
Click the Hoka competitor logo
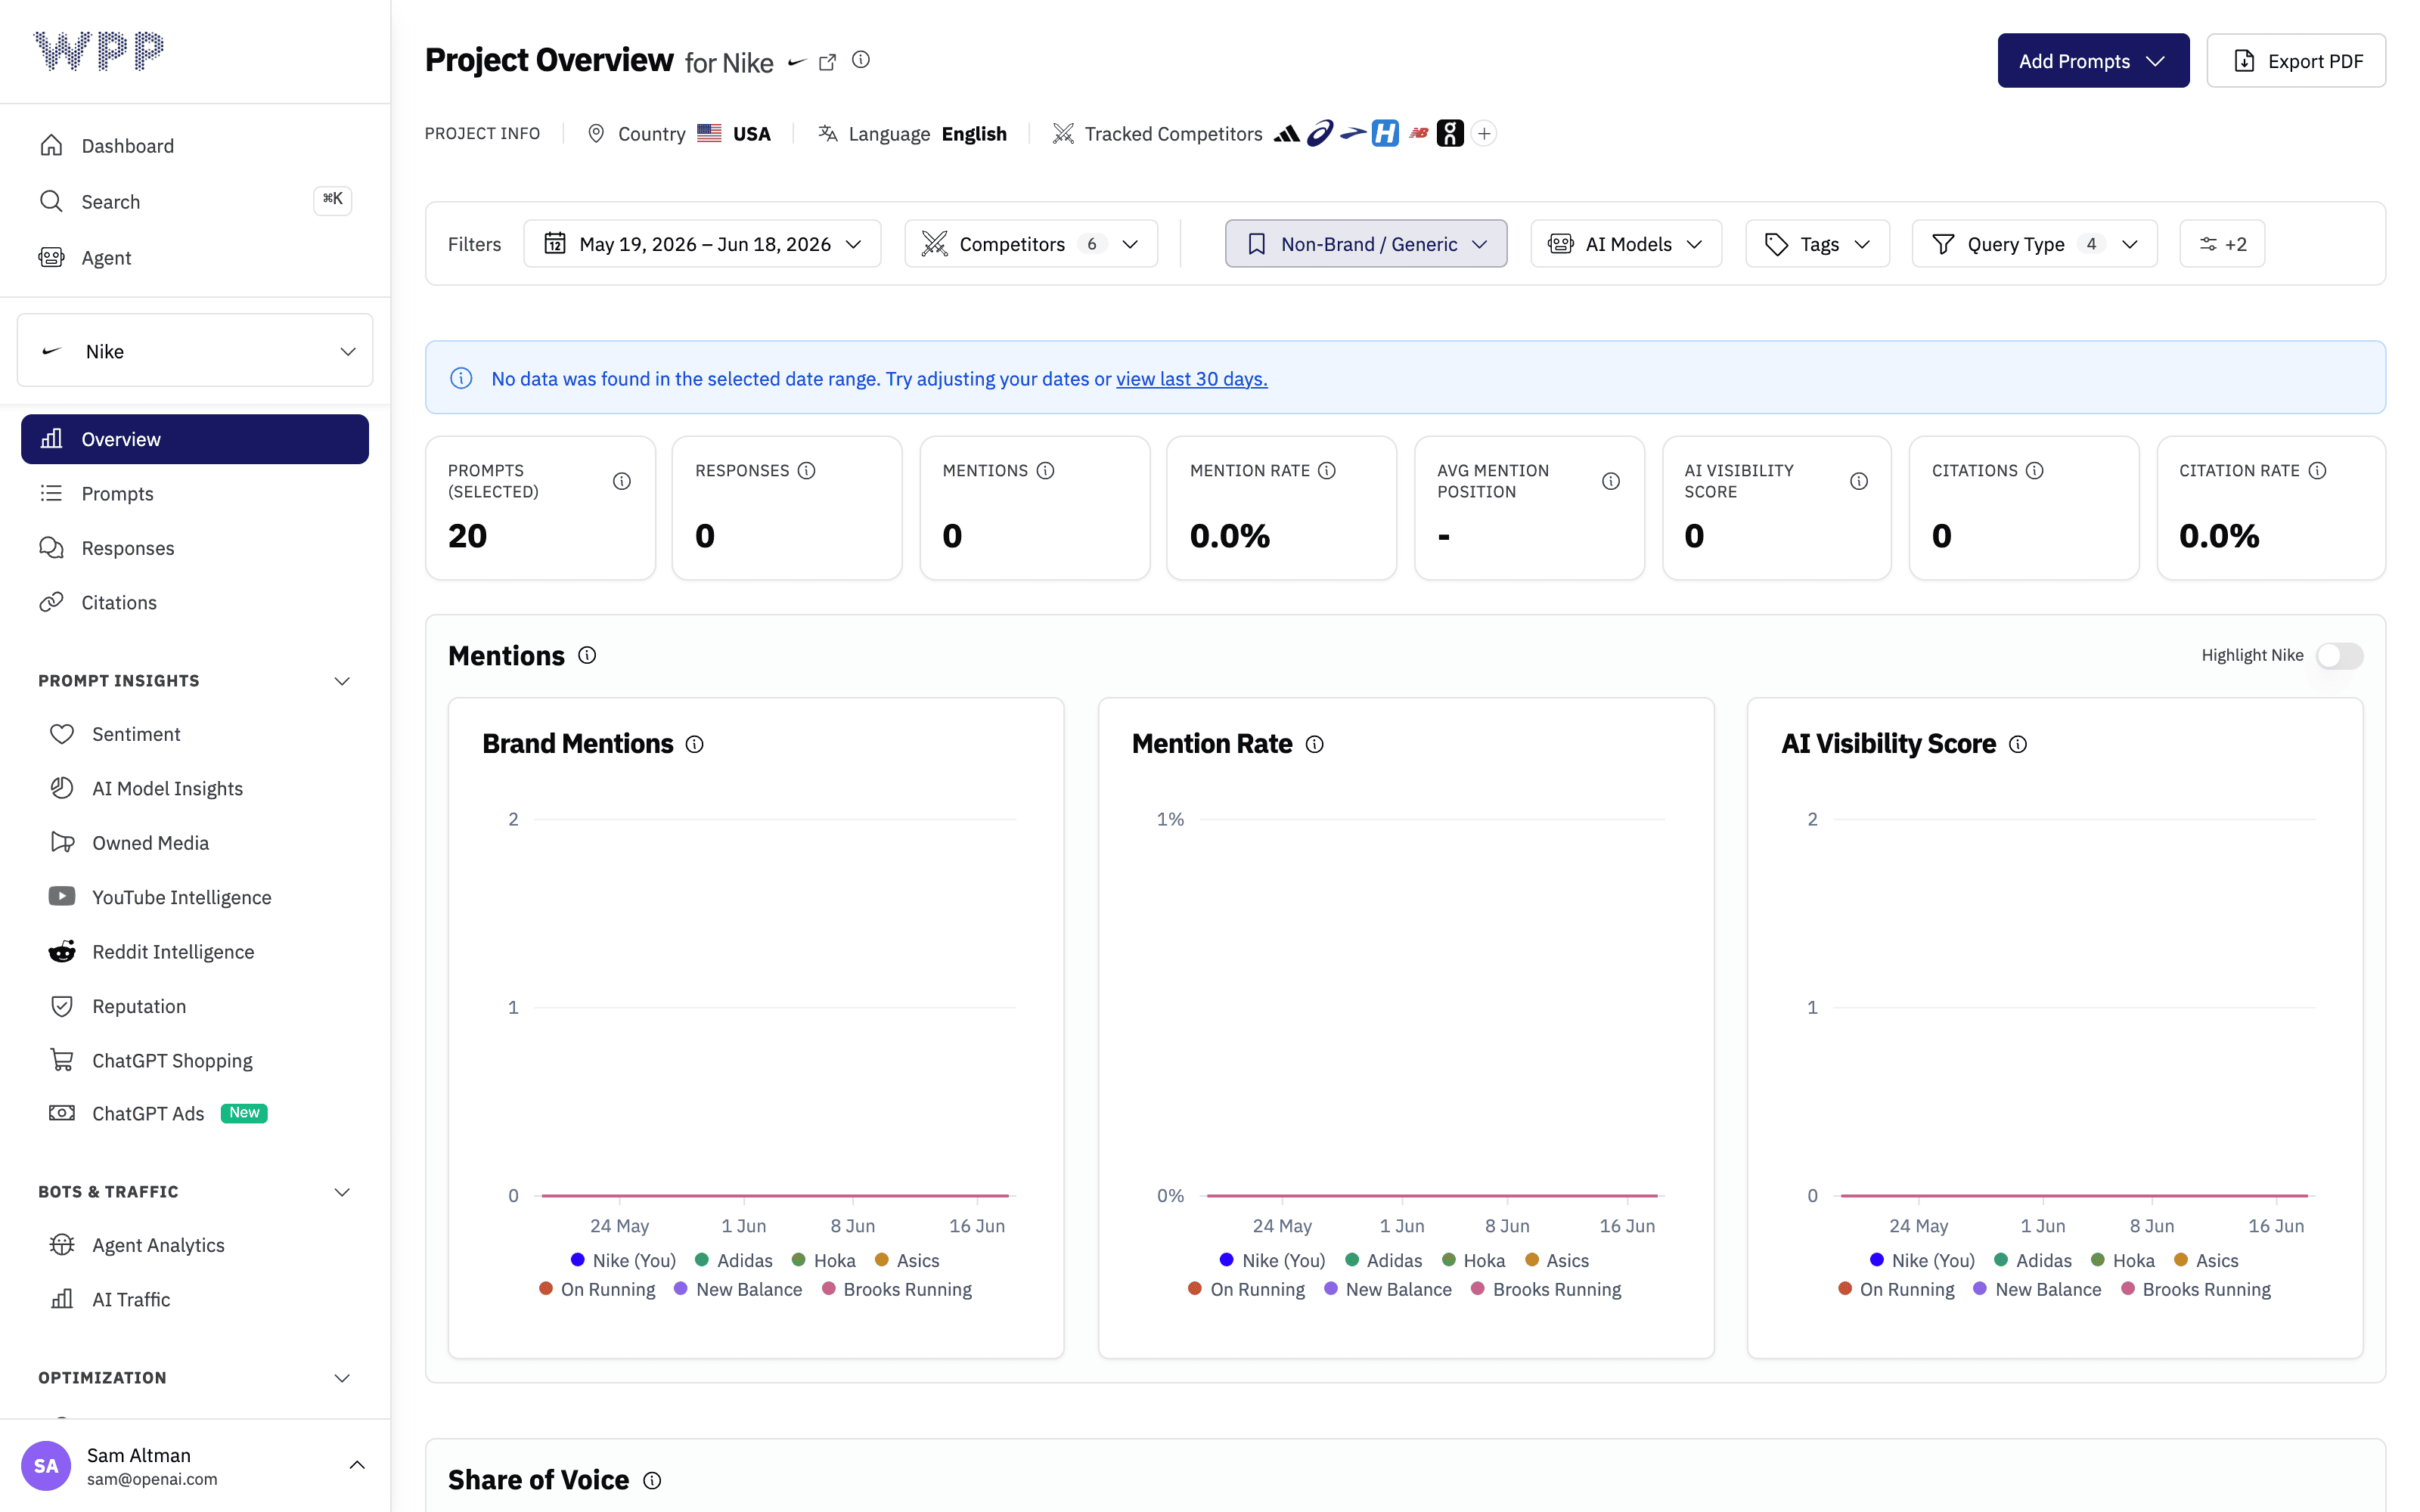[1385, 133]
